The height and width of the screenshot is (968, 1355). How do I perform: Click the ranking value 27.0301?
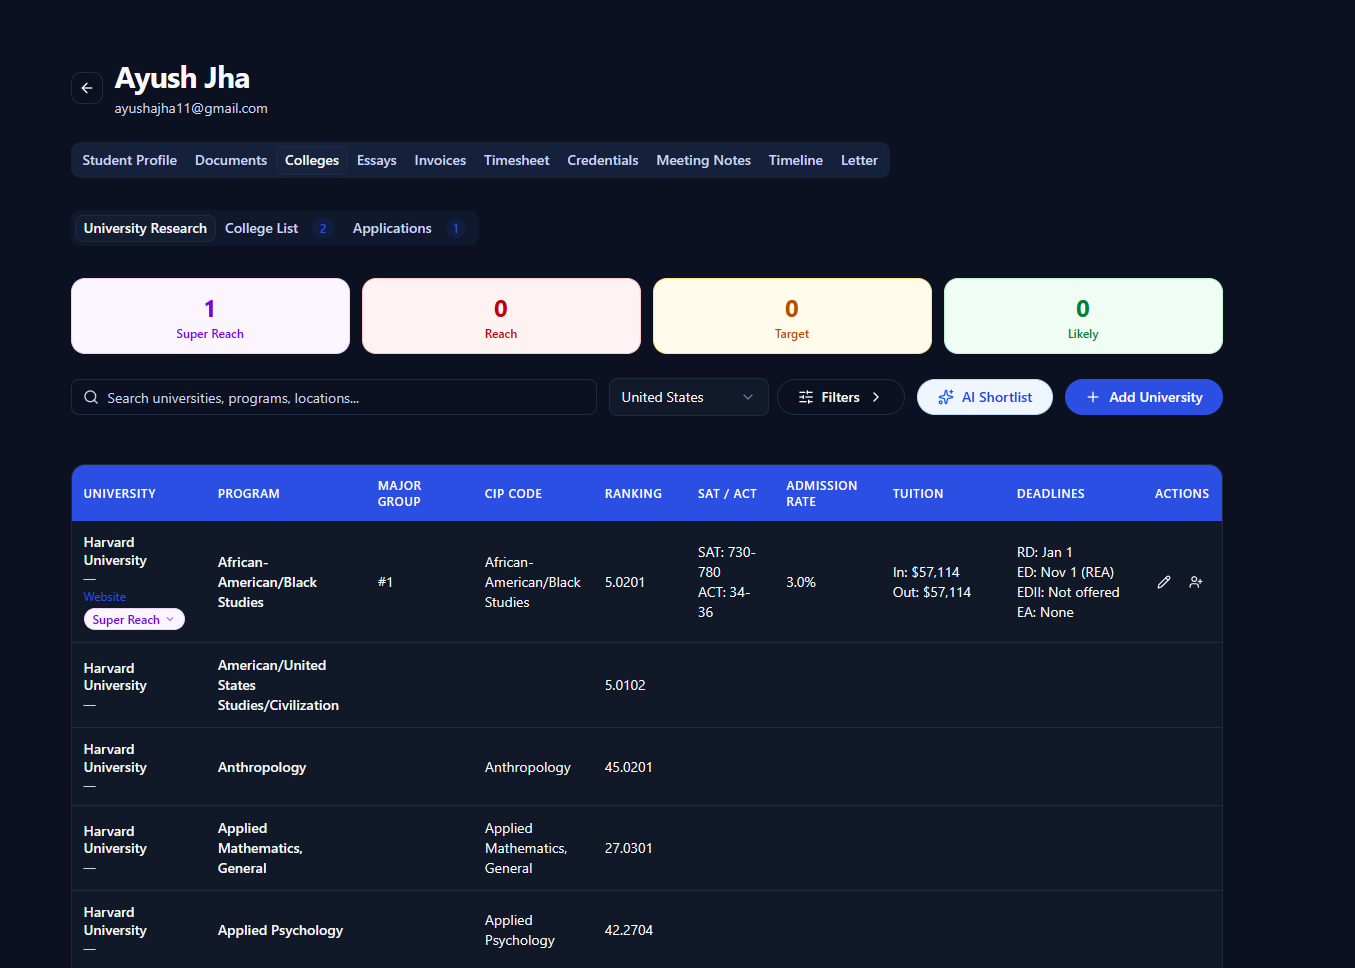click(x=629, y=848)
